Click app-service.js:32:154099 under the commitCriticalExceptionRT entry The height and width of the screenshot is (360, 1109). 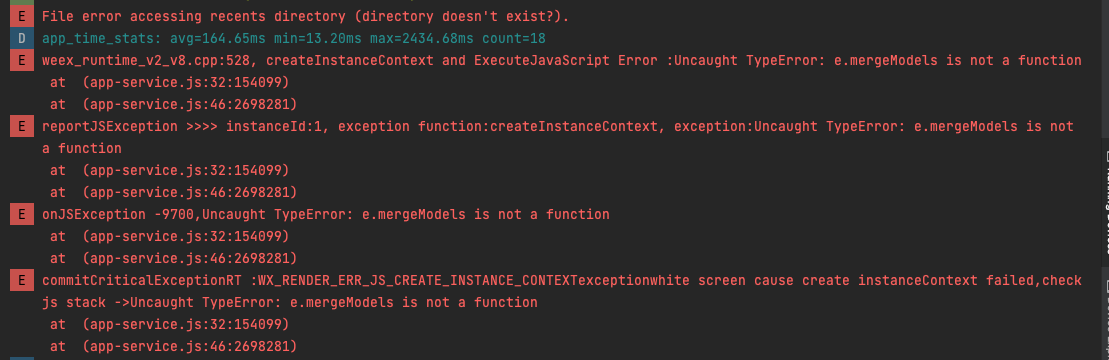pyautogui.click(x=186, y=324)
